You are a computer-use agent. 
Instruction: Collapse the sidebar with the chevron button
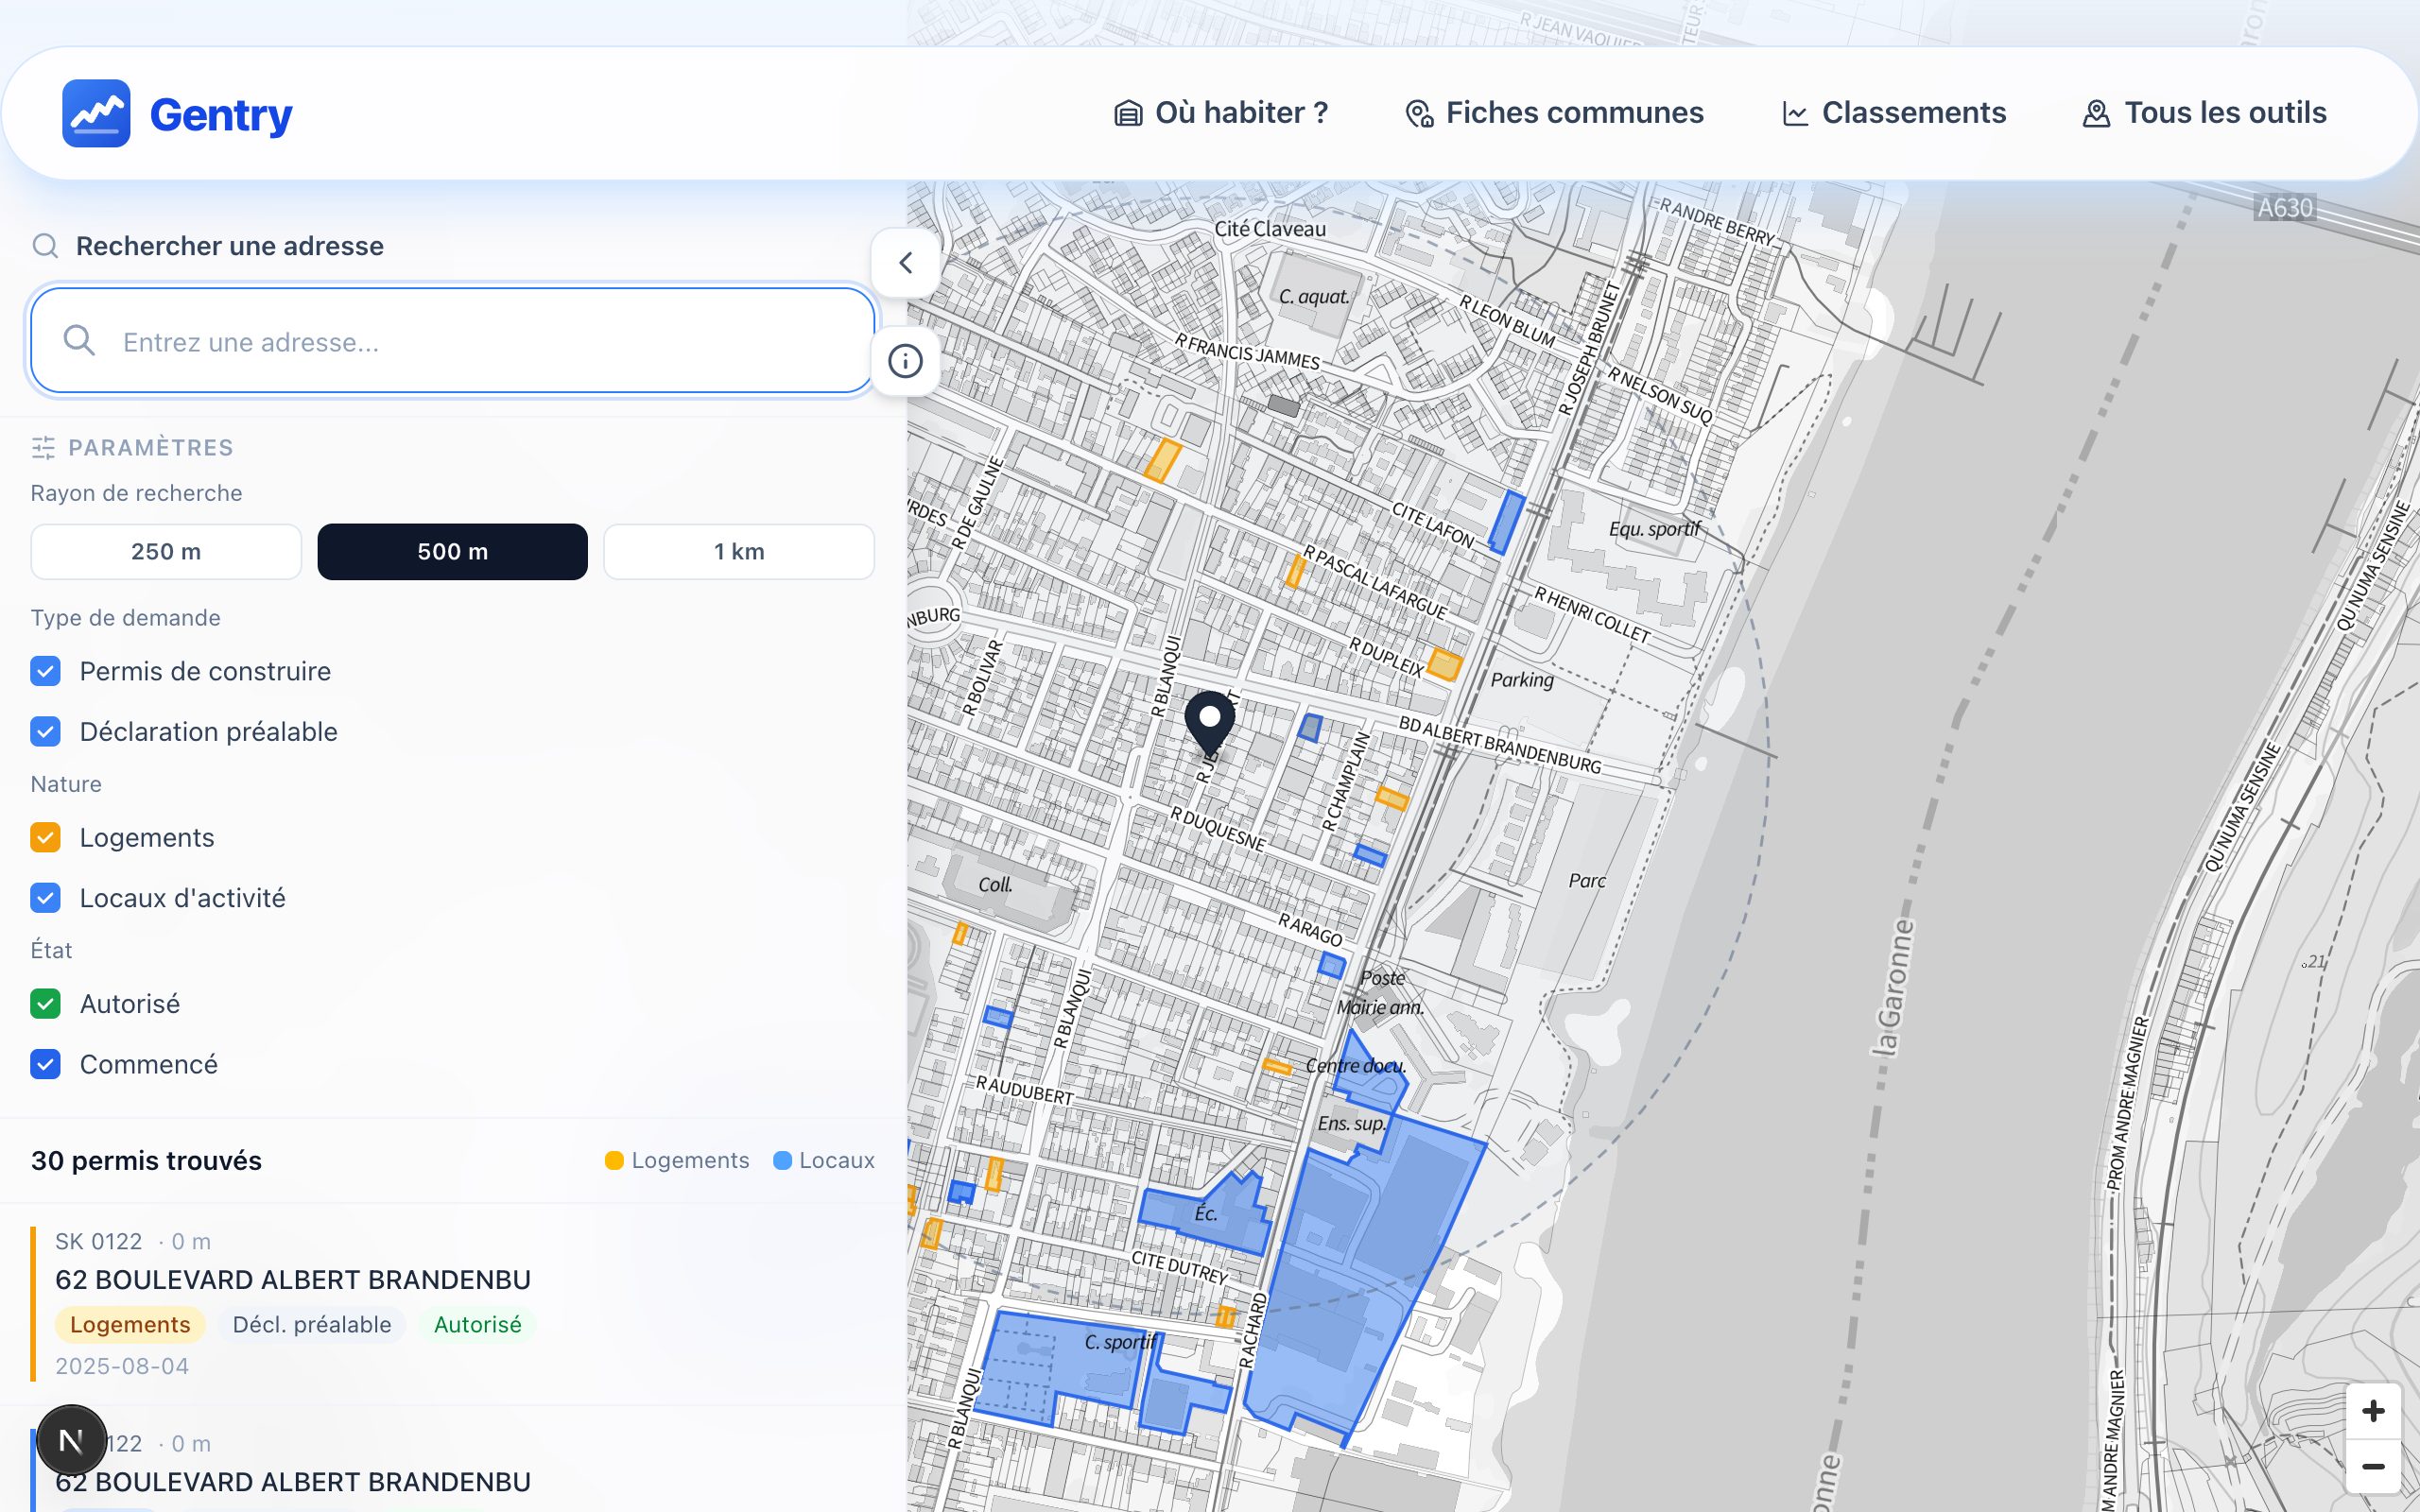pyautogui.click(x=905, y=263)
